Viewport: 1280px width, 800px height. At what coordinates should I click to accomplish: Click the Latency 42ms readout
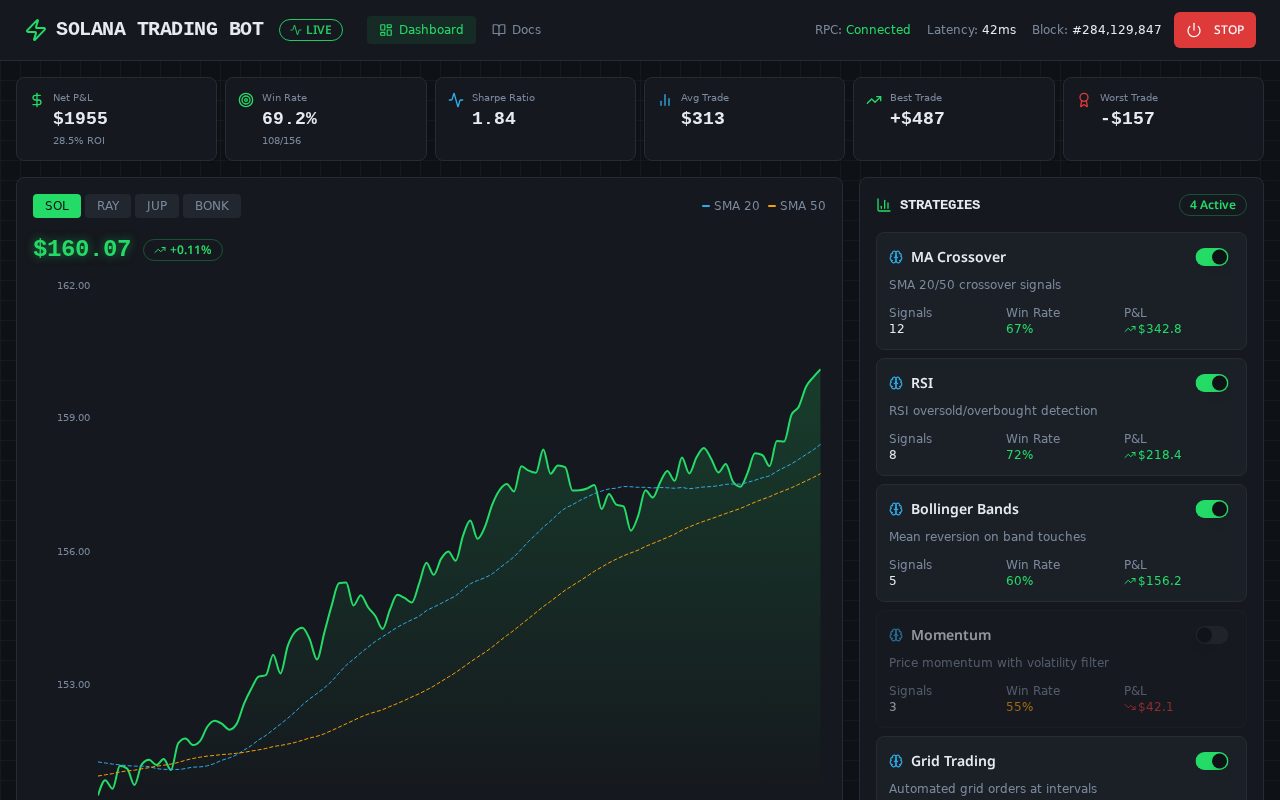tap(972, 30)
